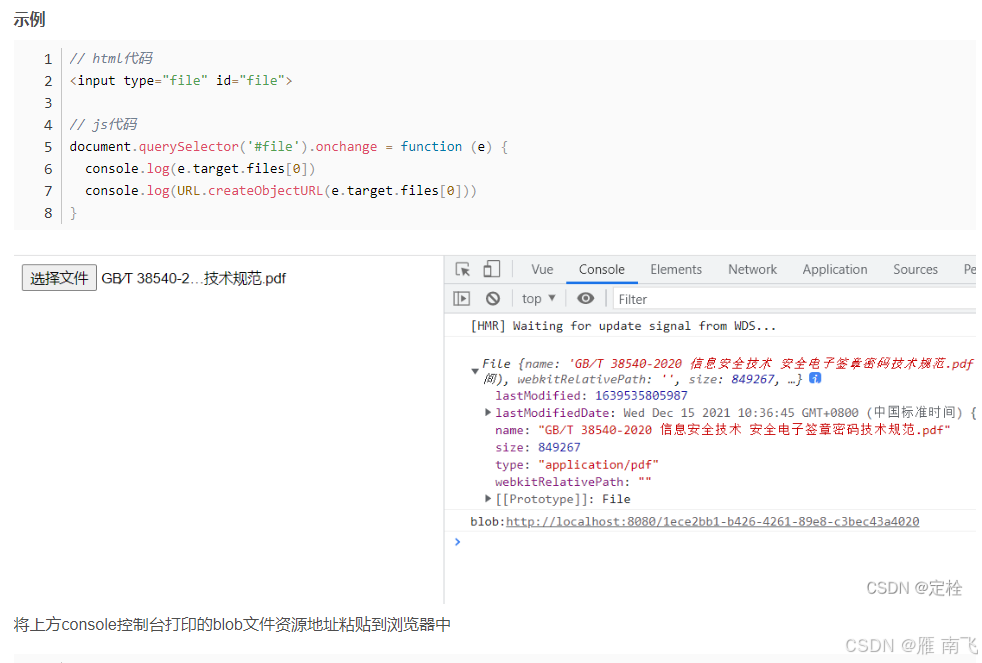The width and height of the screenshot is (982, 663).
Task: Click the 选择文件 file chooser button
Action: click(59, 278)
